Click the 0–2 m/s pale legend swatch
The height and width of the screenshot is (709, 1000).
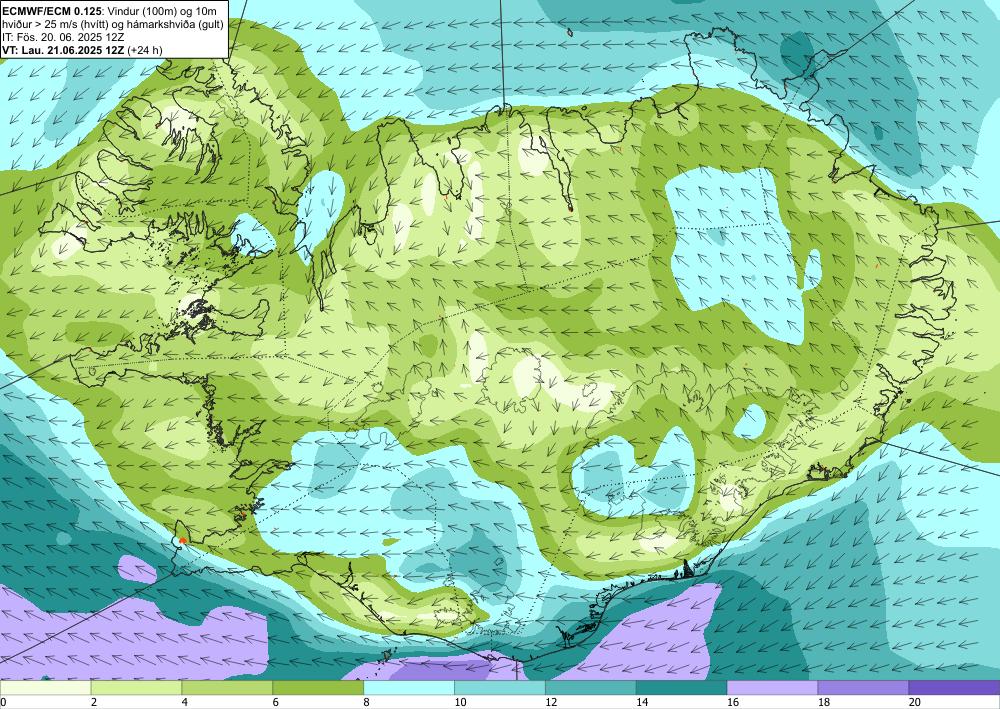(x=45, y=688)
